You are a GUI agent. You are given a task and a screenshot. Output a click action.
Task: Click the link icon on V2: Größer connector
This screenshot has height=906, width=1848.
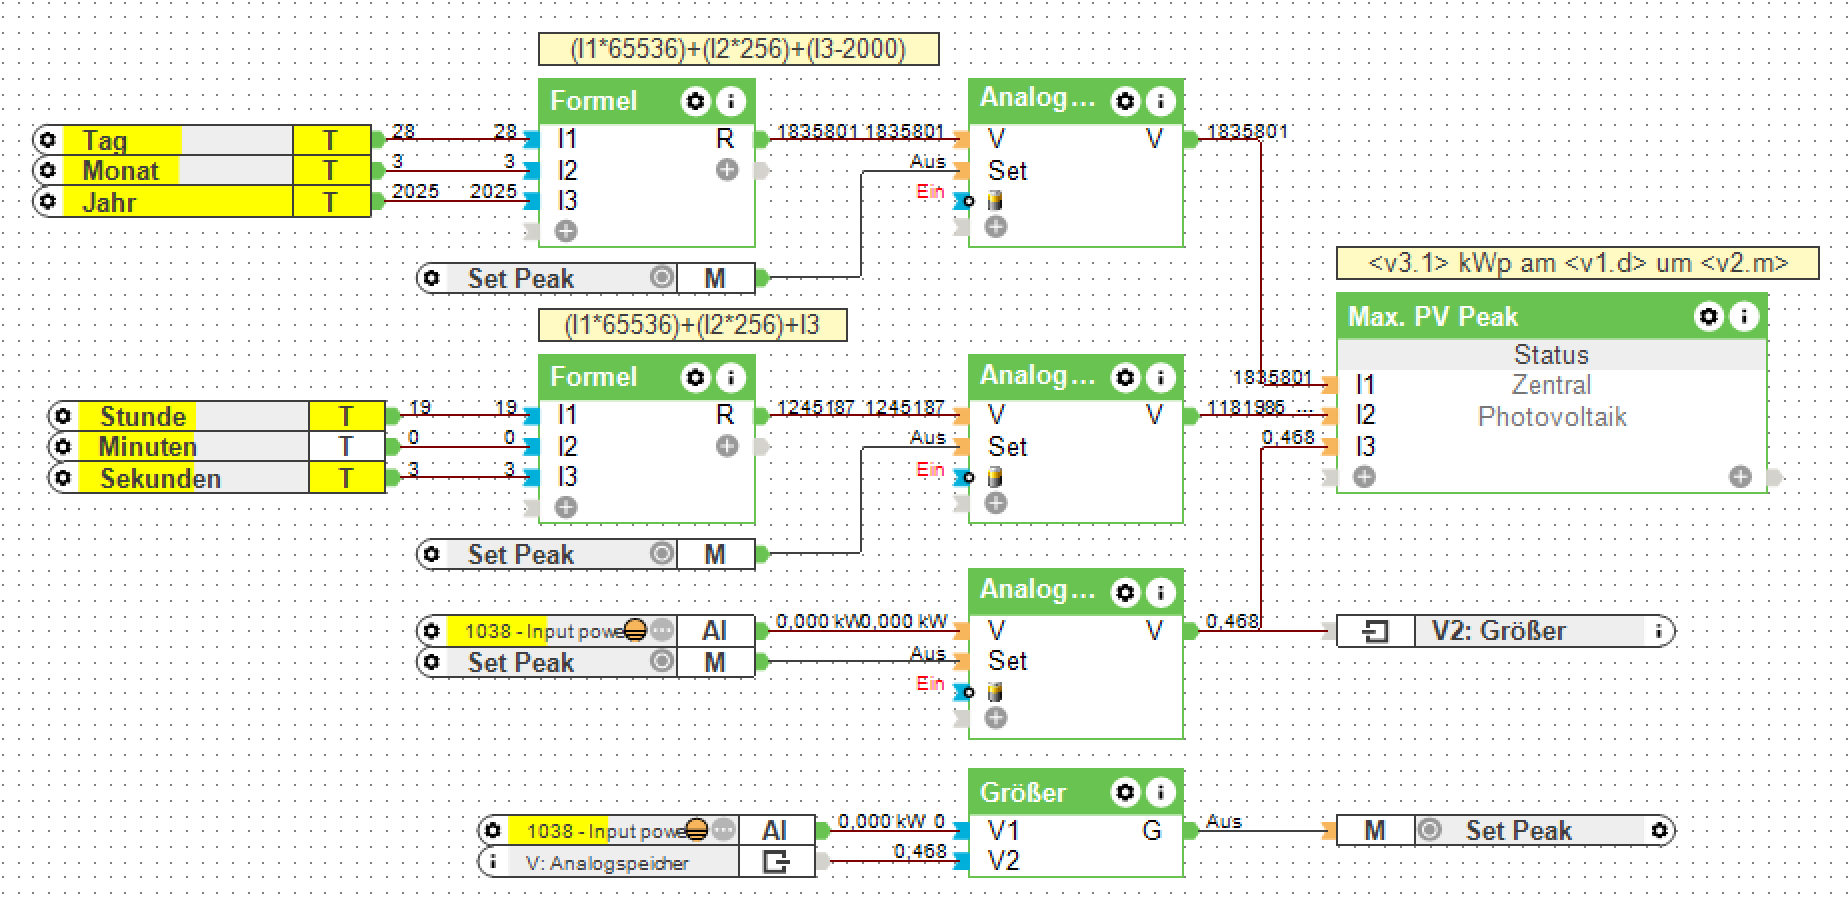pyautogui.click(x=1376, y=631)
